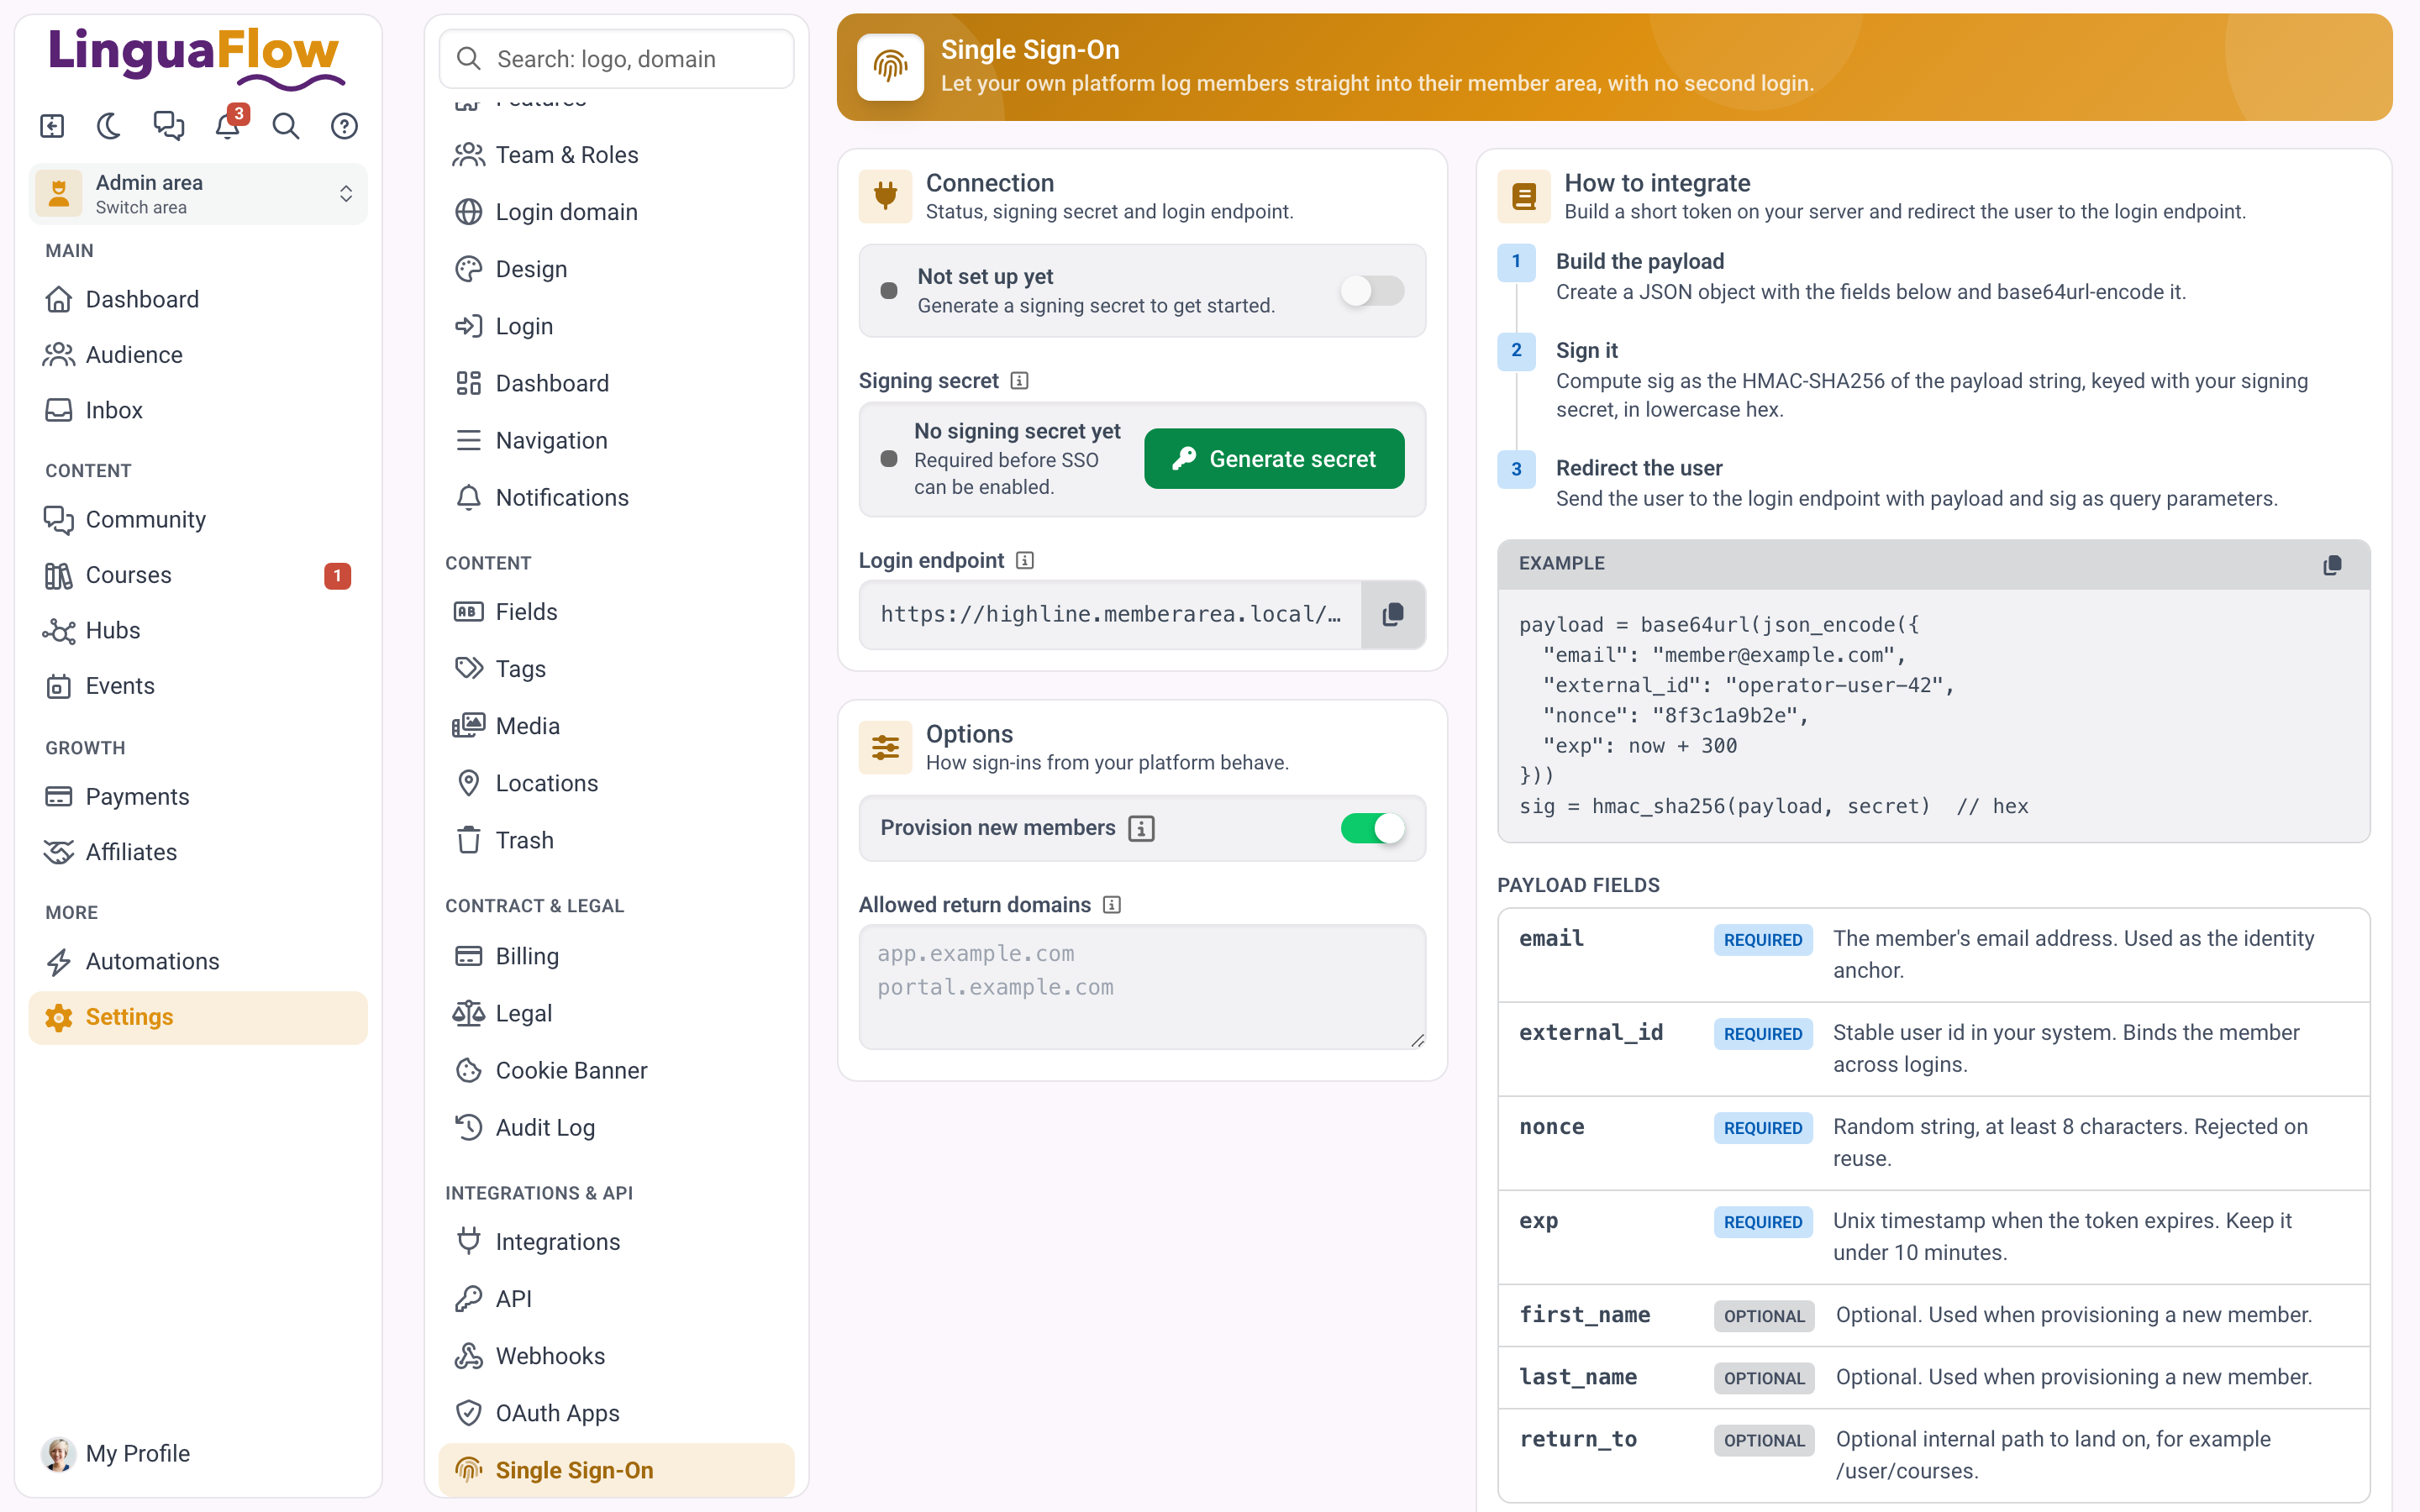Toggle dark mode with the moon icon
The width and height of the screenshot is (2420, 1512).
109,126
